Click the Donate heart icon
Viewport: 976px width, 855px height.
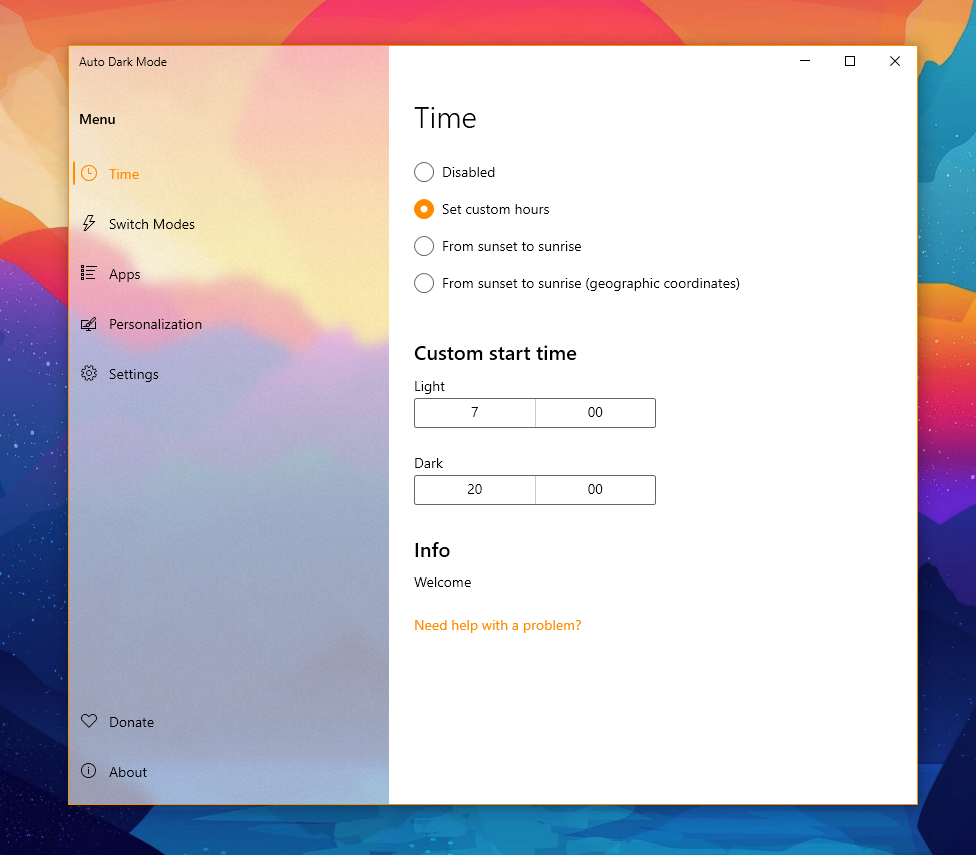pyautogui.click(x=89, y=721)
